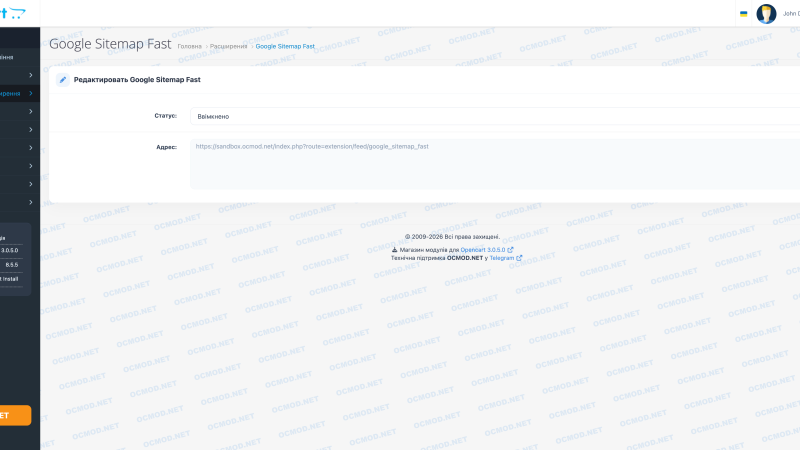The image size is (800, 450).
Task: Select the highlighted sidebar extensions menu item
Action: [x=18, y=93]
